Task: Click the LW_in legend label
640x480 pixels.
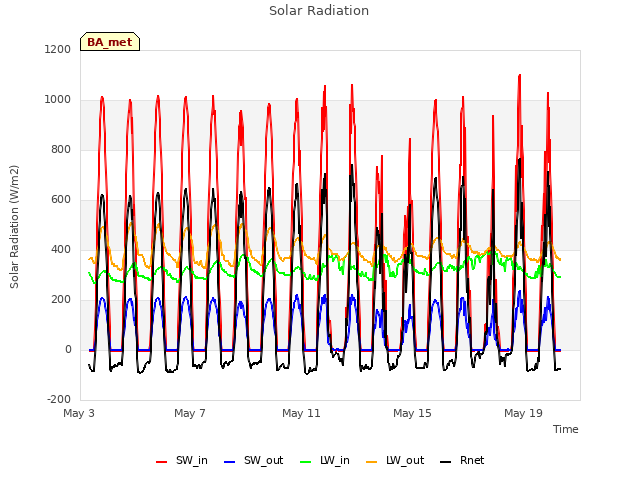Action: point(335,460)
